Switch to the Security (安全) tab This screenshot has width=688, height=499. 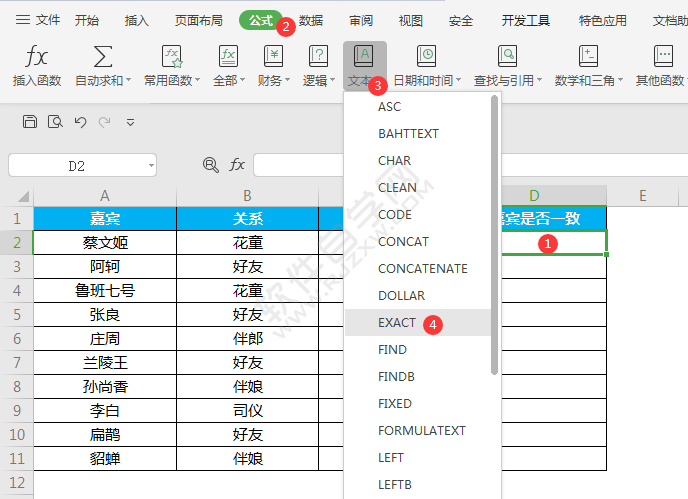(x=461, y=20)
